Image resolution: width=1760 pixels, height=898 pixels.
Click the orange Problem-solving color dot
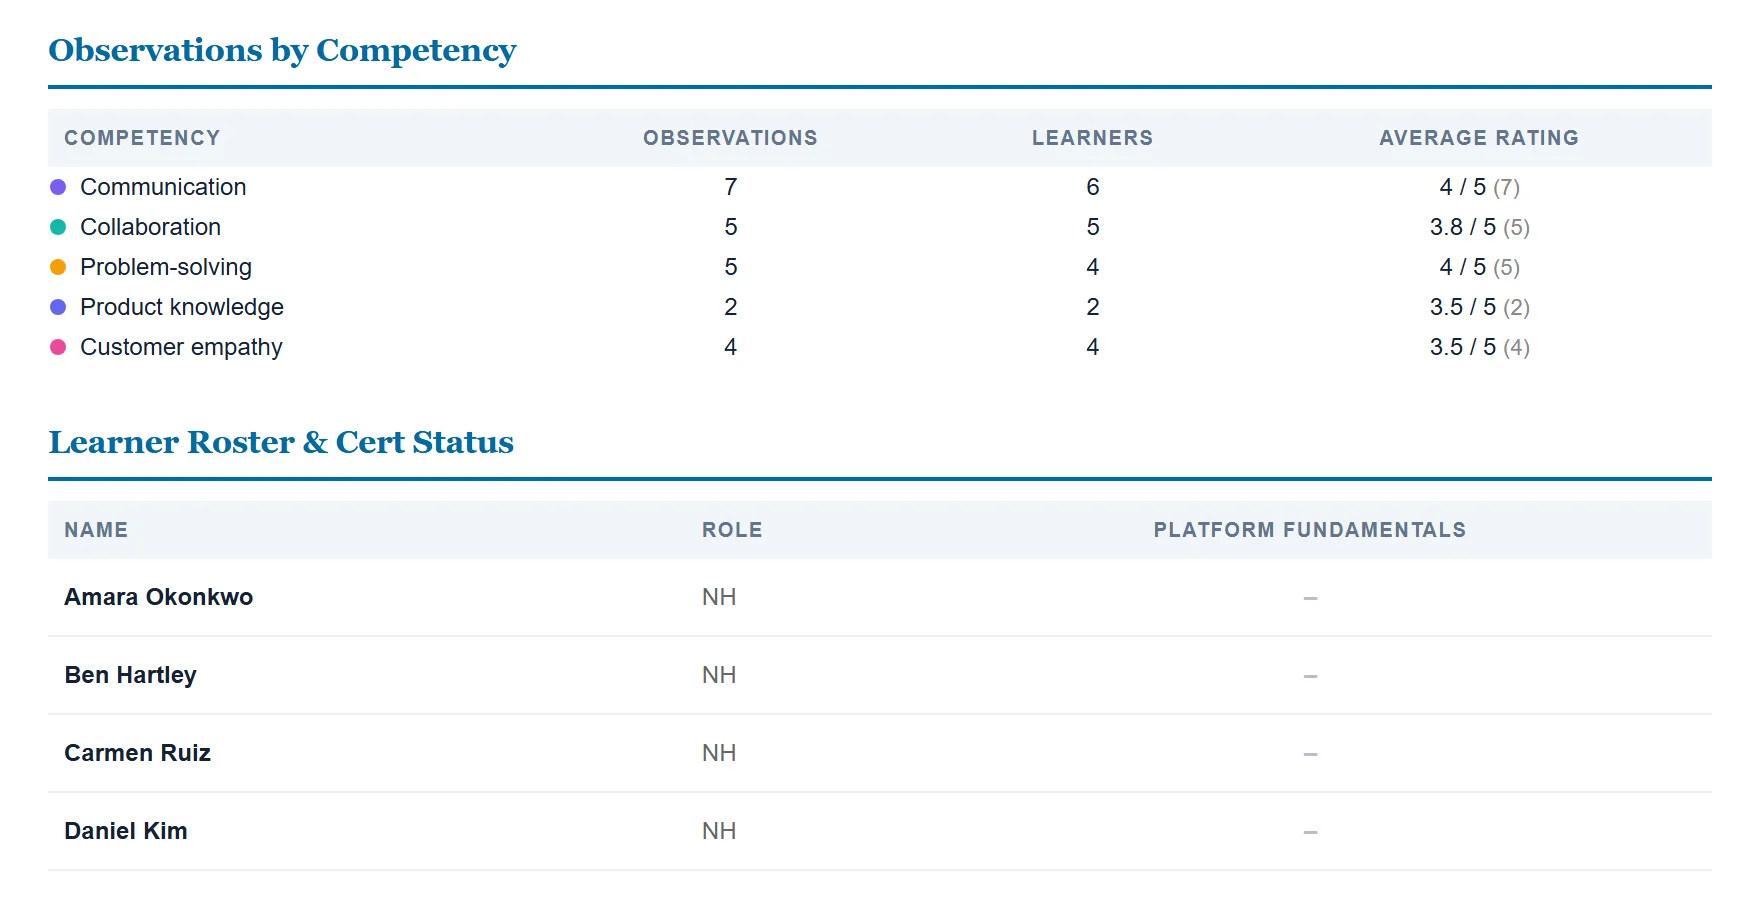(x=58, y=267)
